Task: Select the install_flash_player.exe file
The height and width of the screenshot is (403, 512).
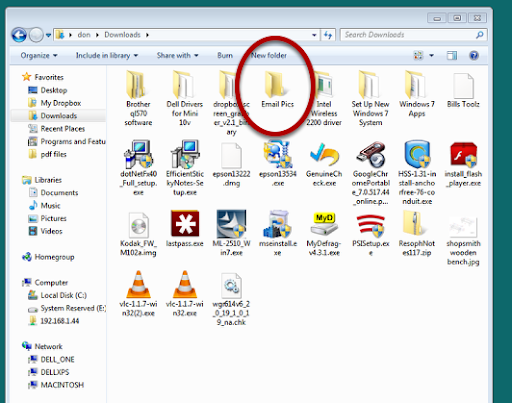Action: (463, 164)
